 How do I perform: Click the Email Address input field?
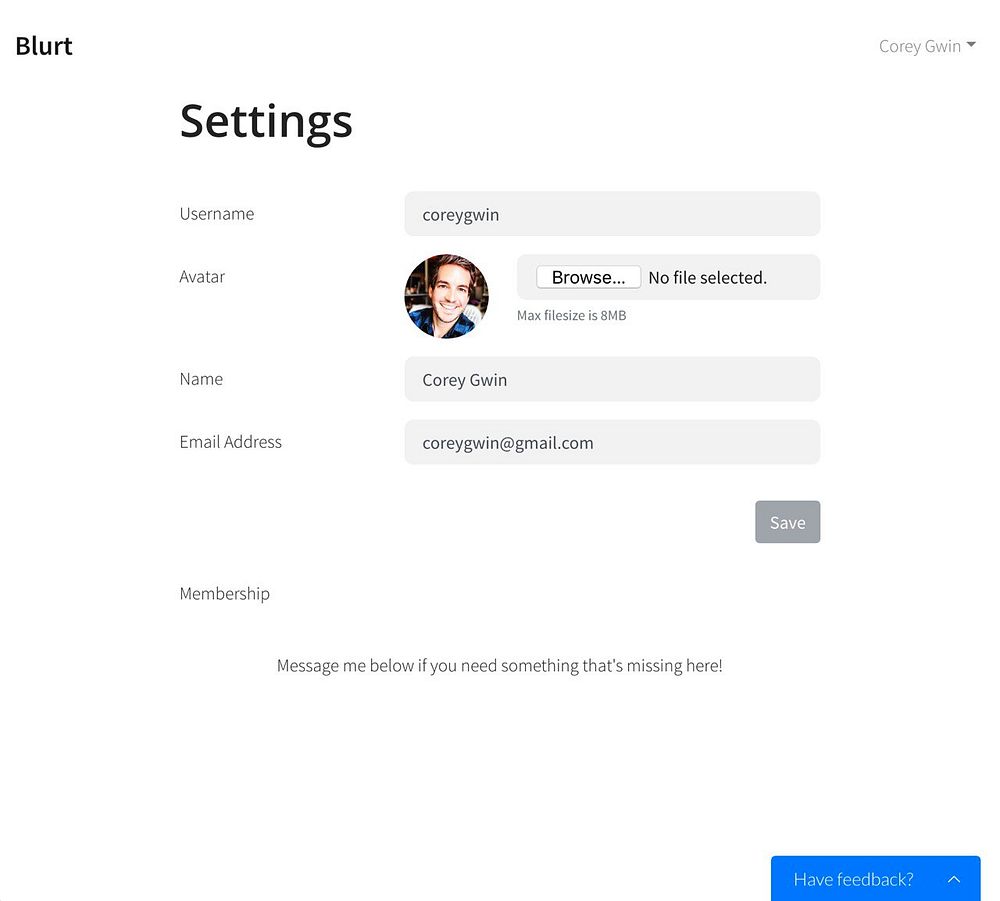(x=612, y=442)
